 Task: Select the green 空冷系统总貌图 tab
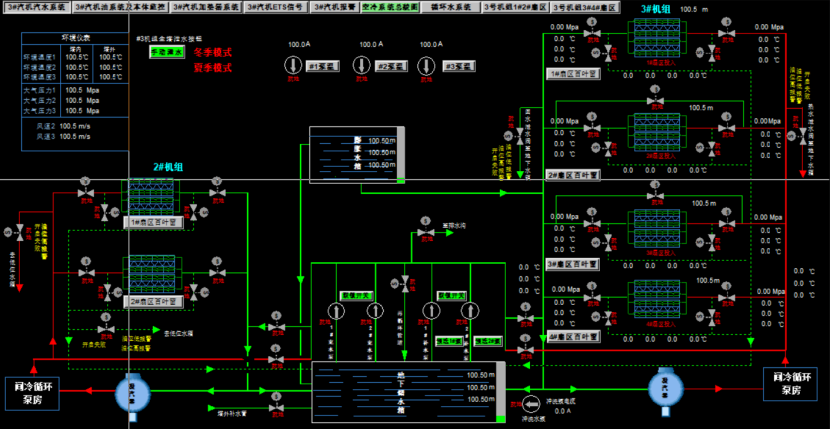point(390,7)
